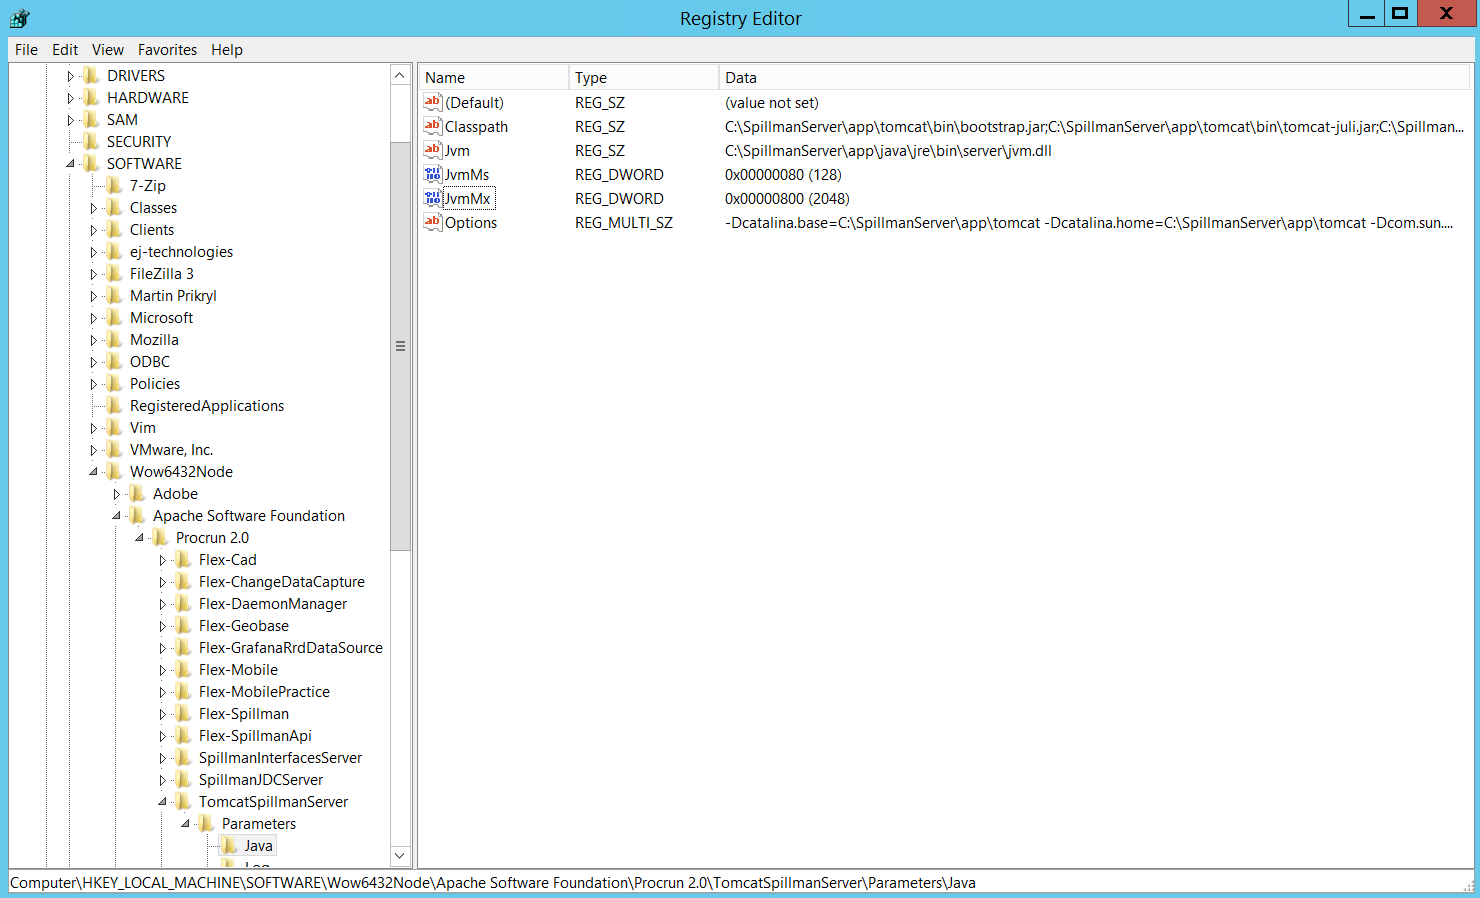
Task: Select the Flex-GrafanaRrdDataSource key
Action: point(290,648)
